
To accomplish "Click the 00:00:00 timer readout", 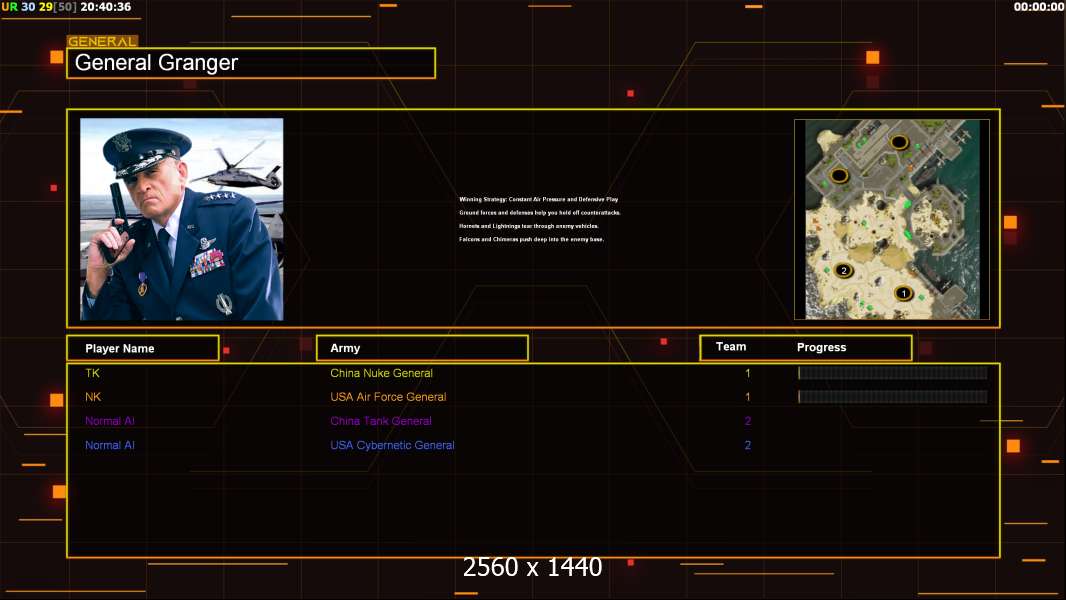I will [1038, 7].
